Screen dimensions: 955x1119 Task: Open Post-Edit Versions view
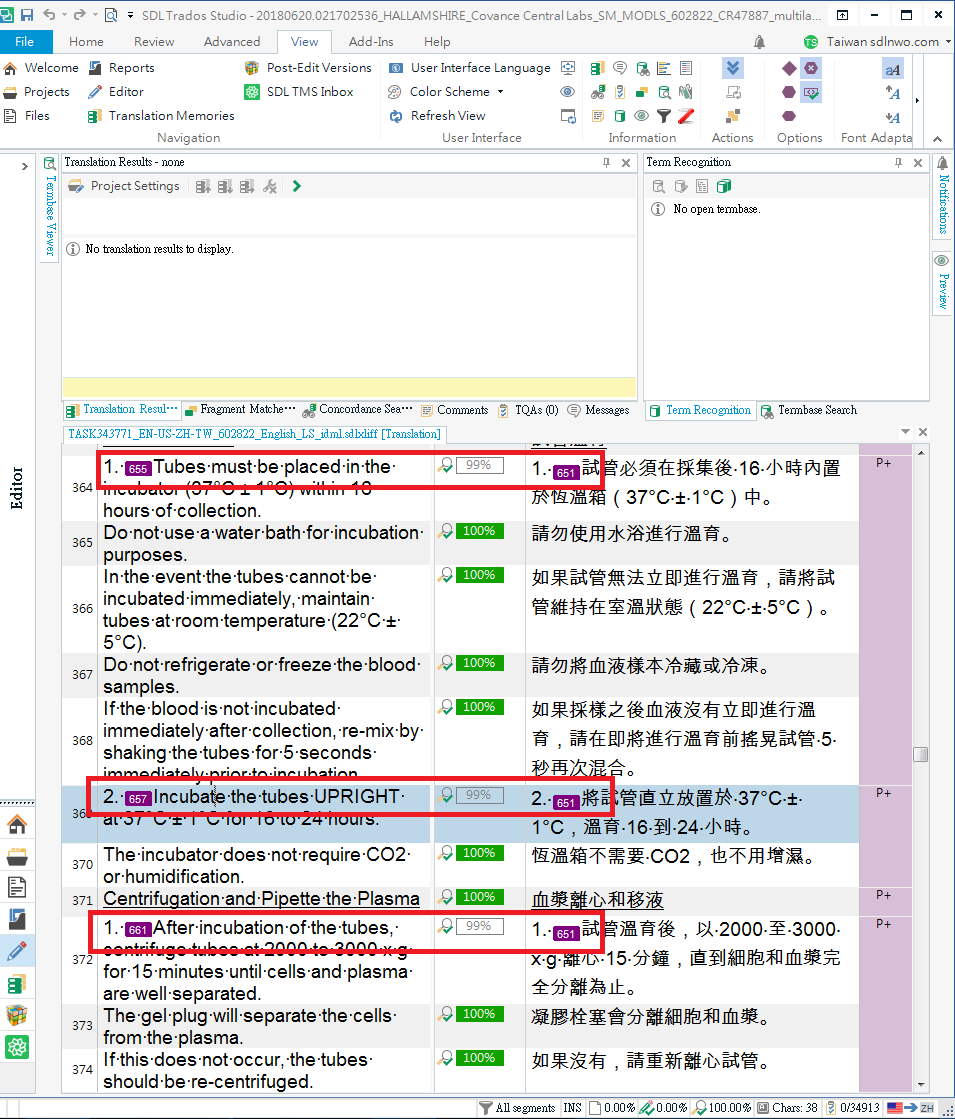pyautogui.click(x=308, y=68)
